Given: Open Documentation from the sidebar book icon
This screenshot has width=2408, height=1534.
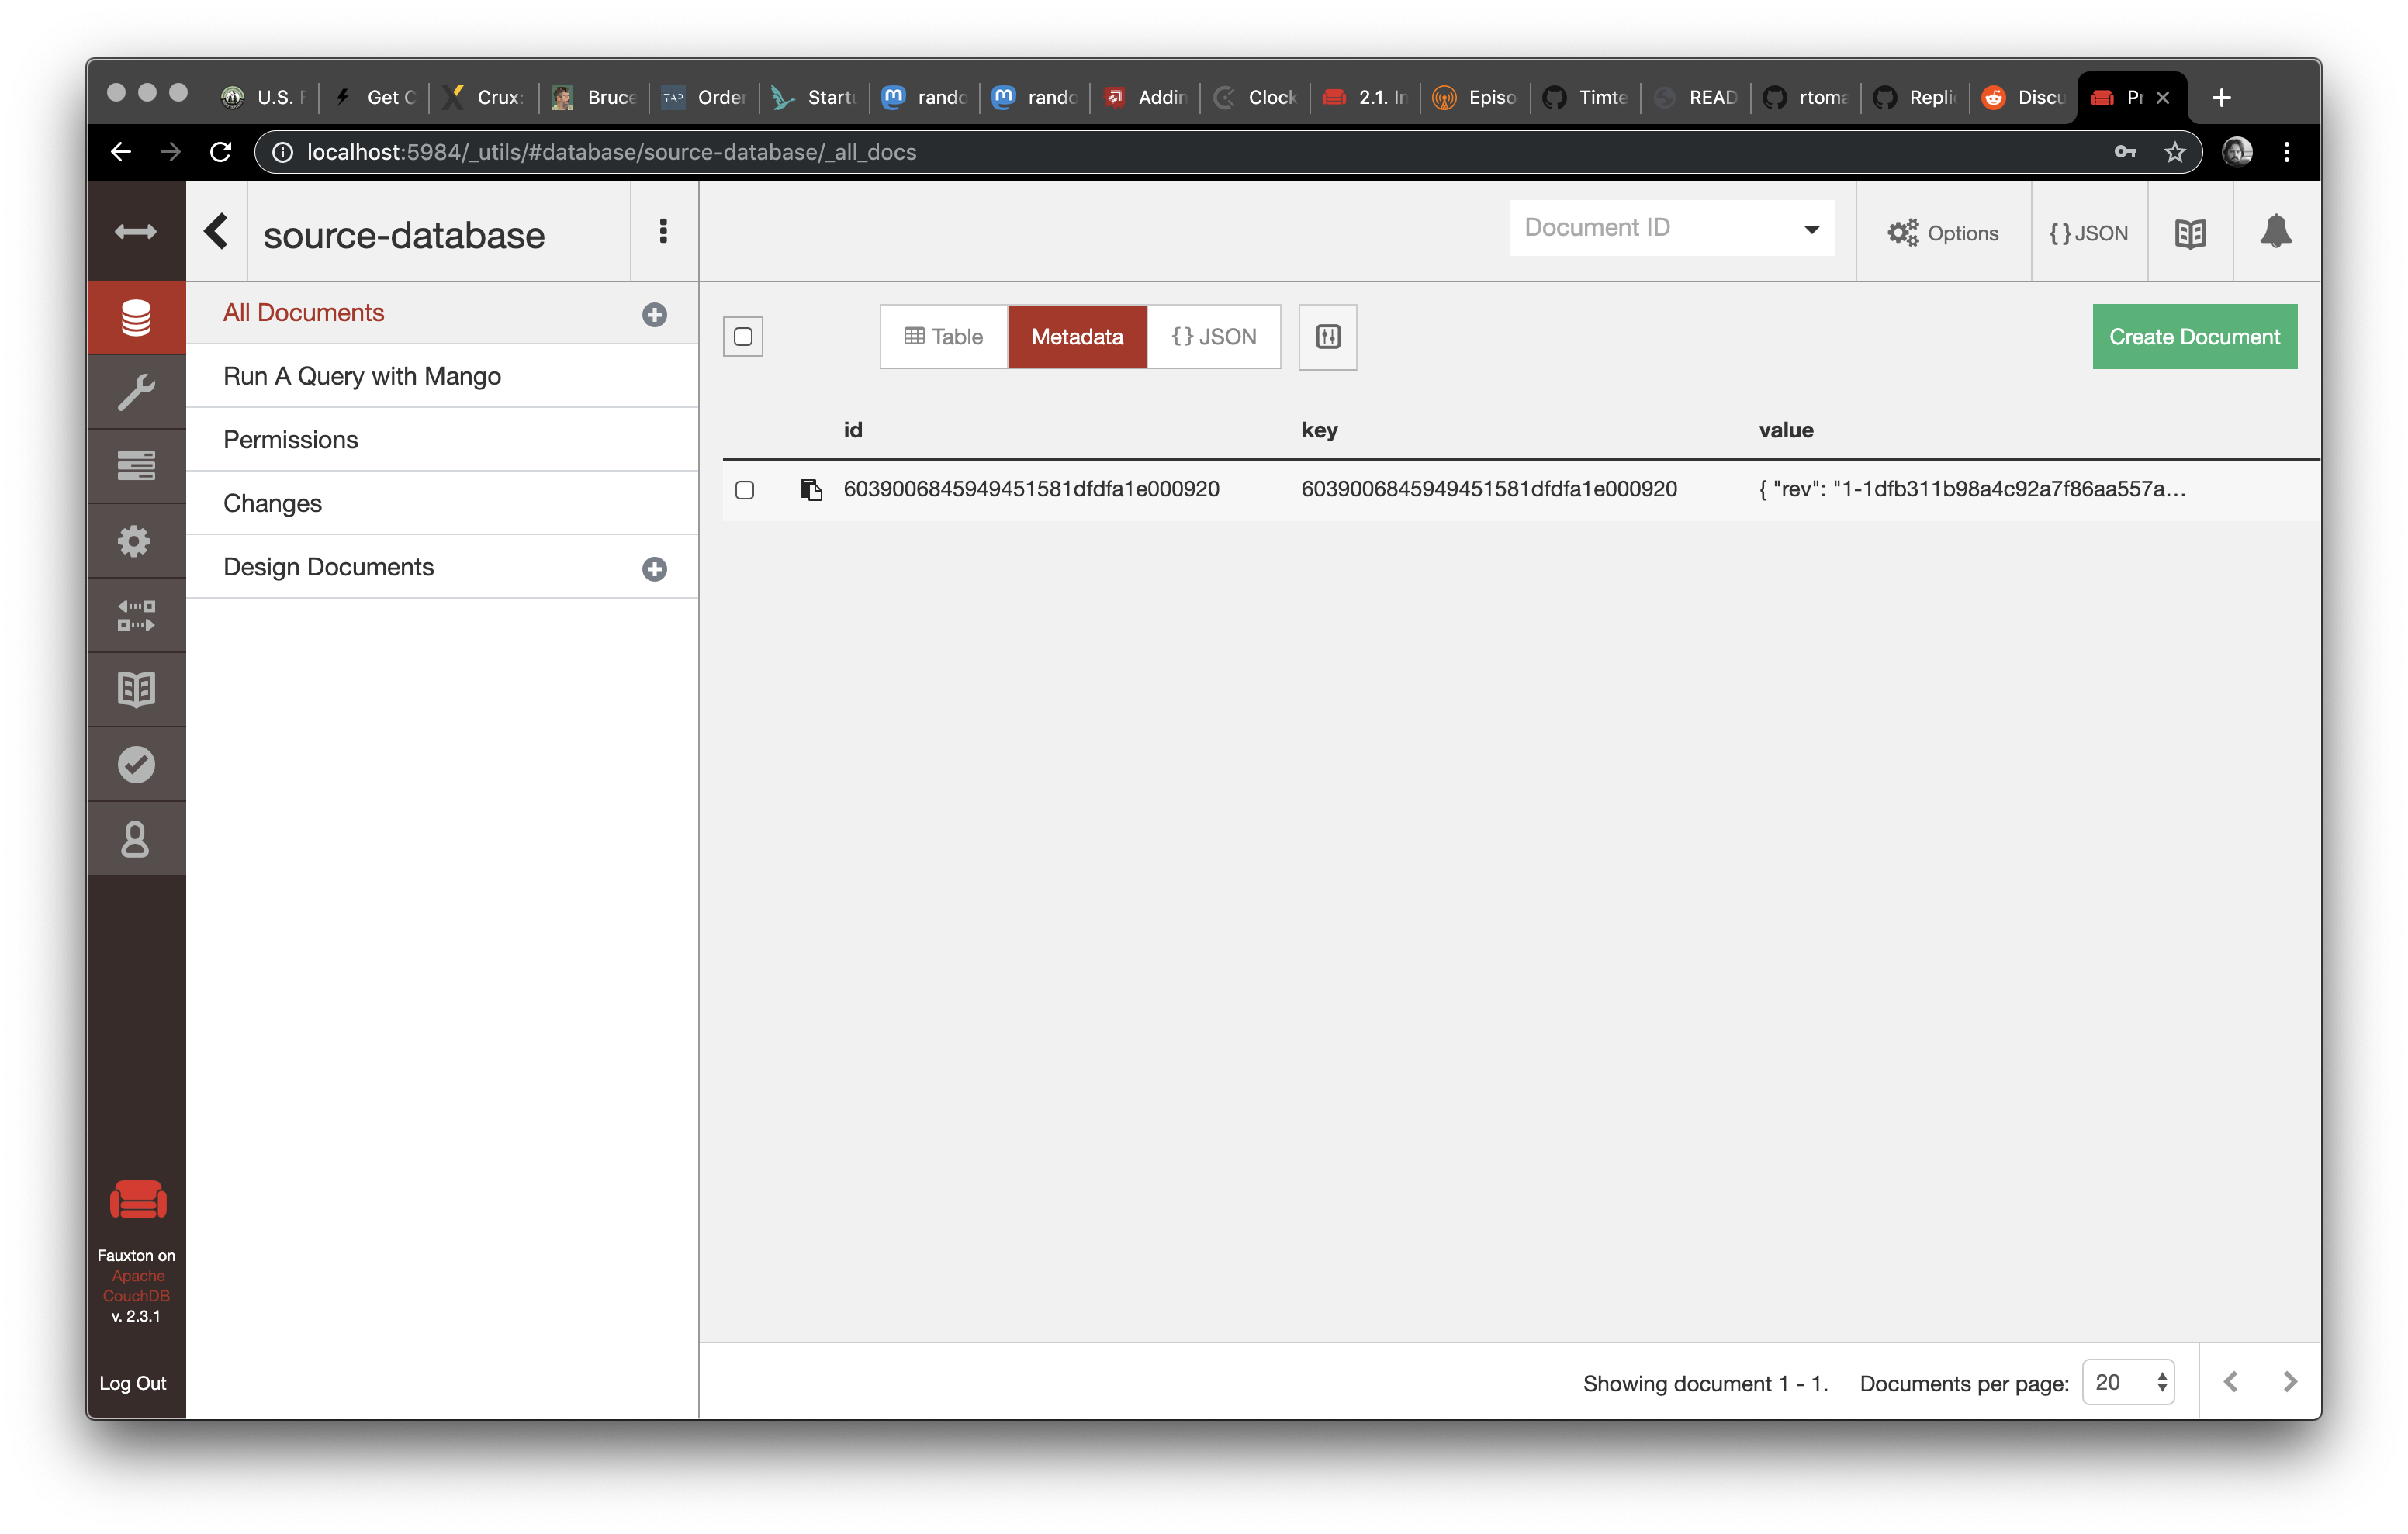Looking at the screenshot, I should click(x=136, y=689).
